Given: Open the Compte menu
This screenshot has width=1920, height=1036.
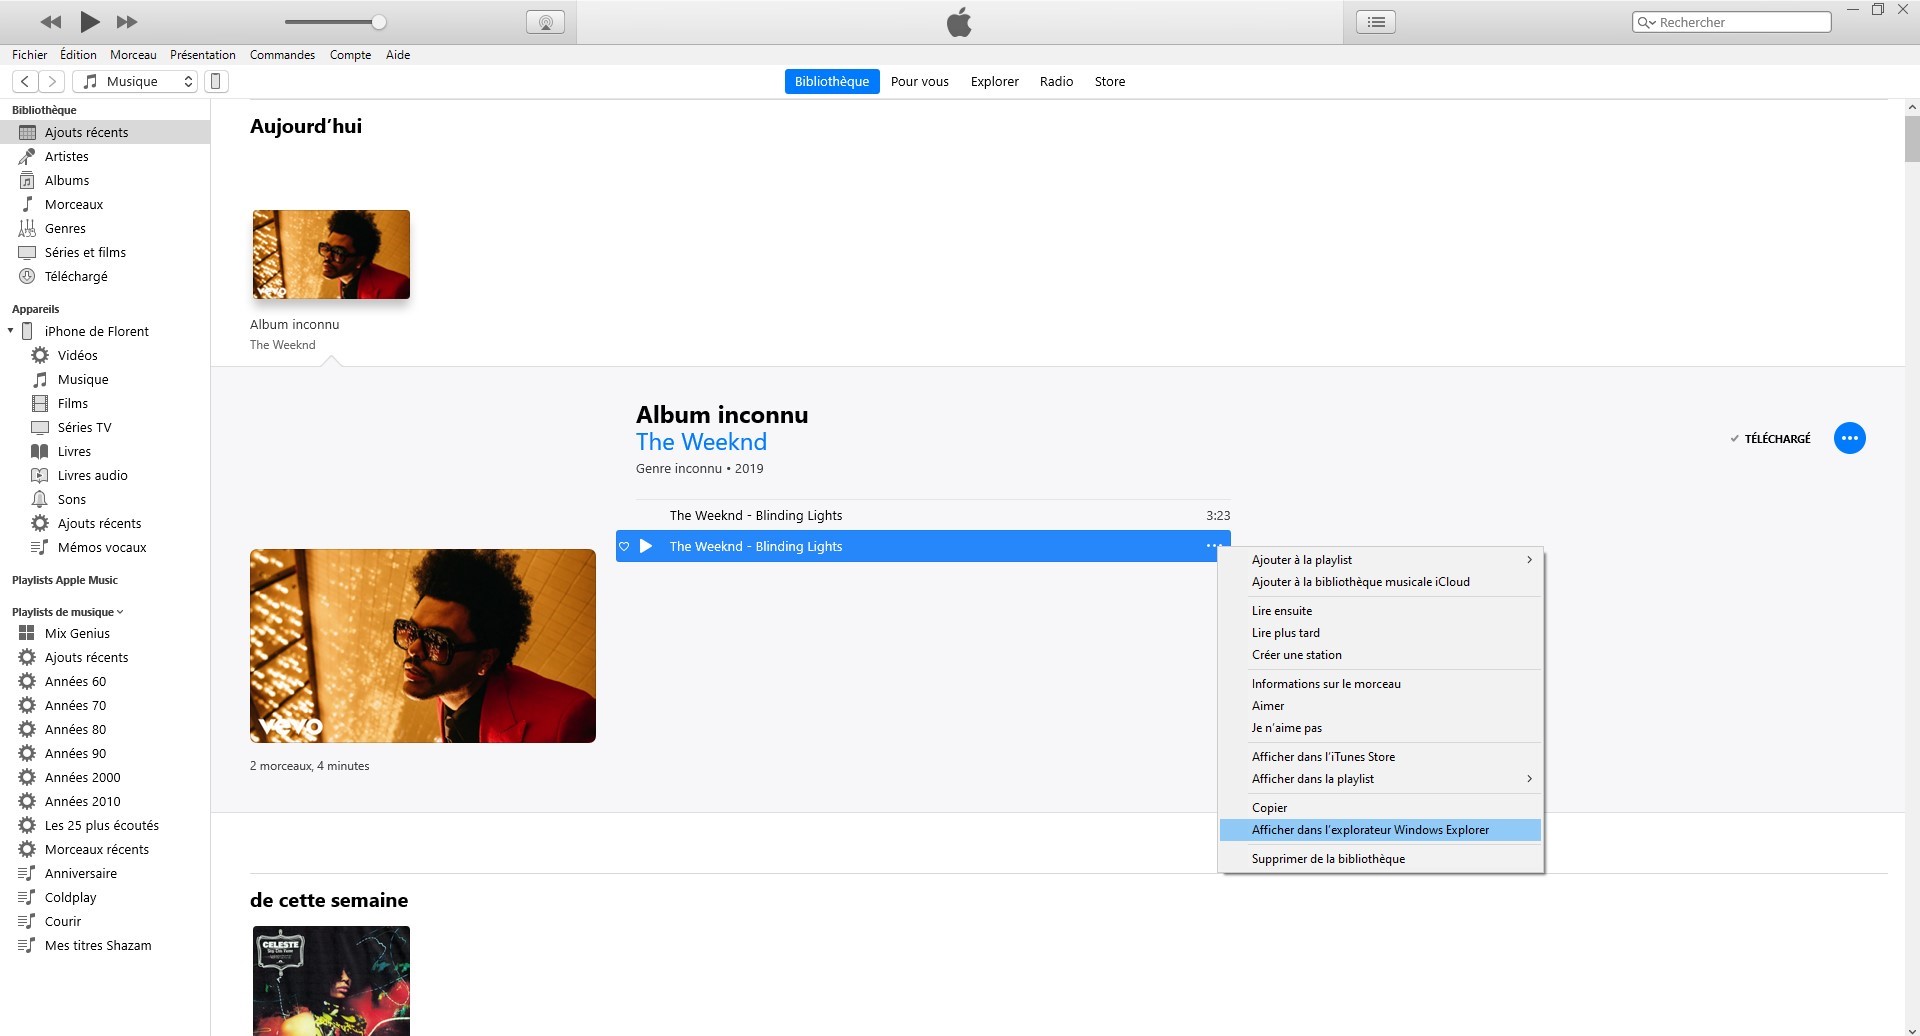Looking at the screenshot, I should pos(350,55).
